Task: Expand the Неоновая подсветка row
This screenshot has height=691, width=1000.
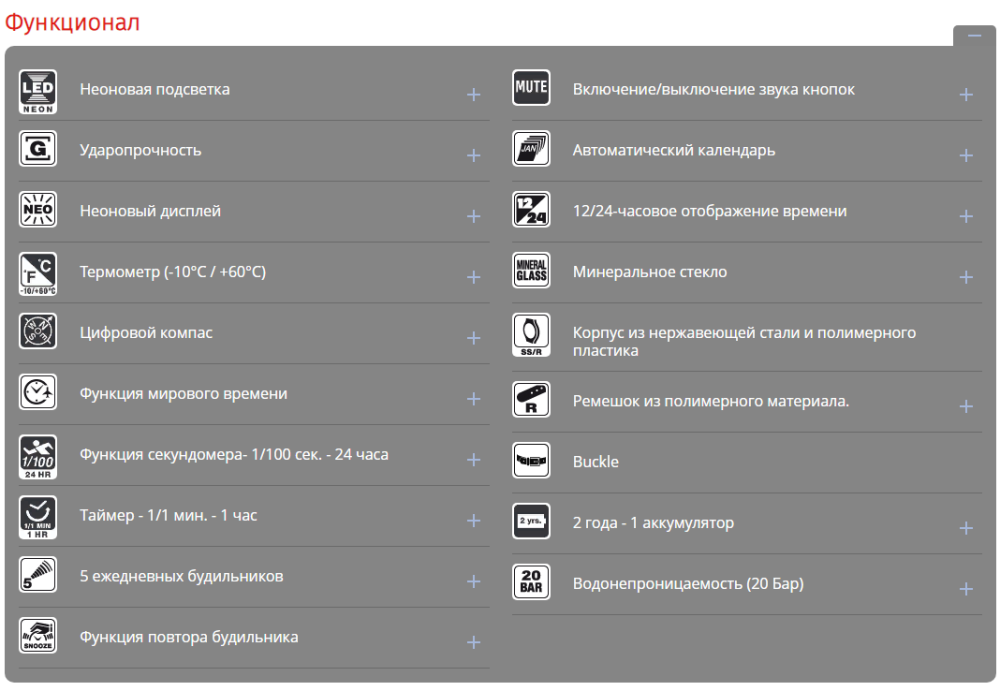Action: [474, 95]
